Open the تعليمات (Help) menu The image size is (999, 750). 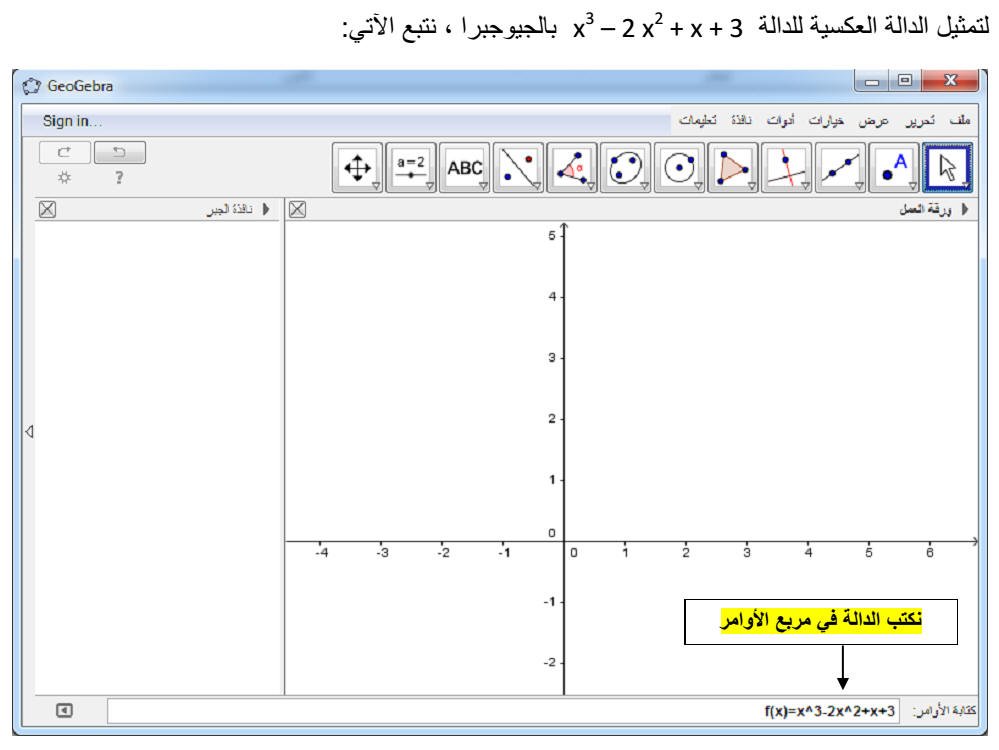click(698, 120)
